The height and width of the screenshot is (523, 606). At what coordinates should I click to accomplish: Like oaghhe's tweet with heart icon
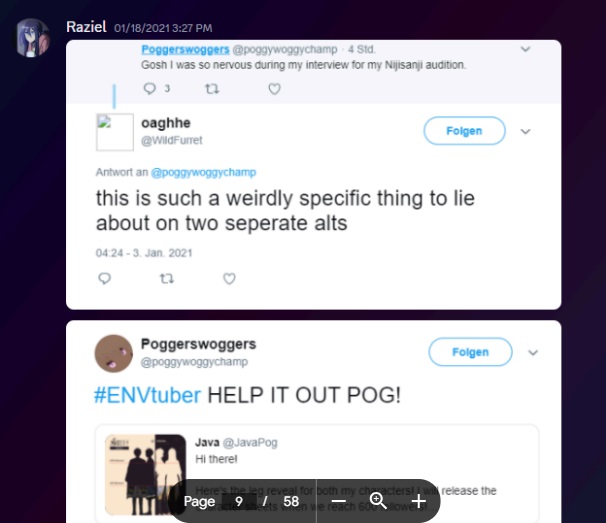click(229, 278)
